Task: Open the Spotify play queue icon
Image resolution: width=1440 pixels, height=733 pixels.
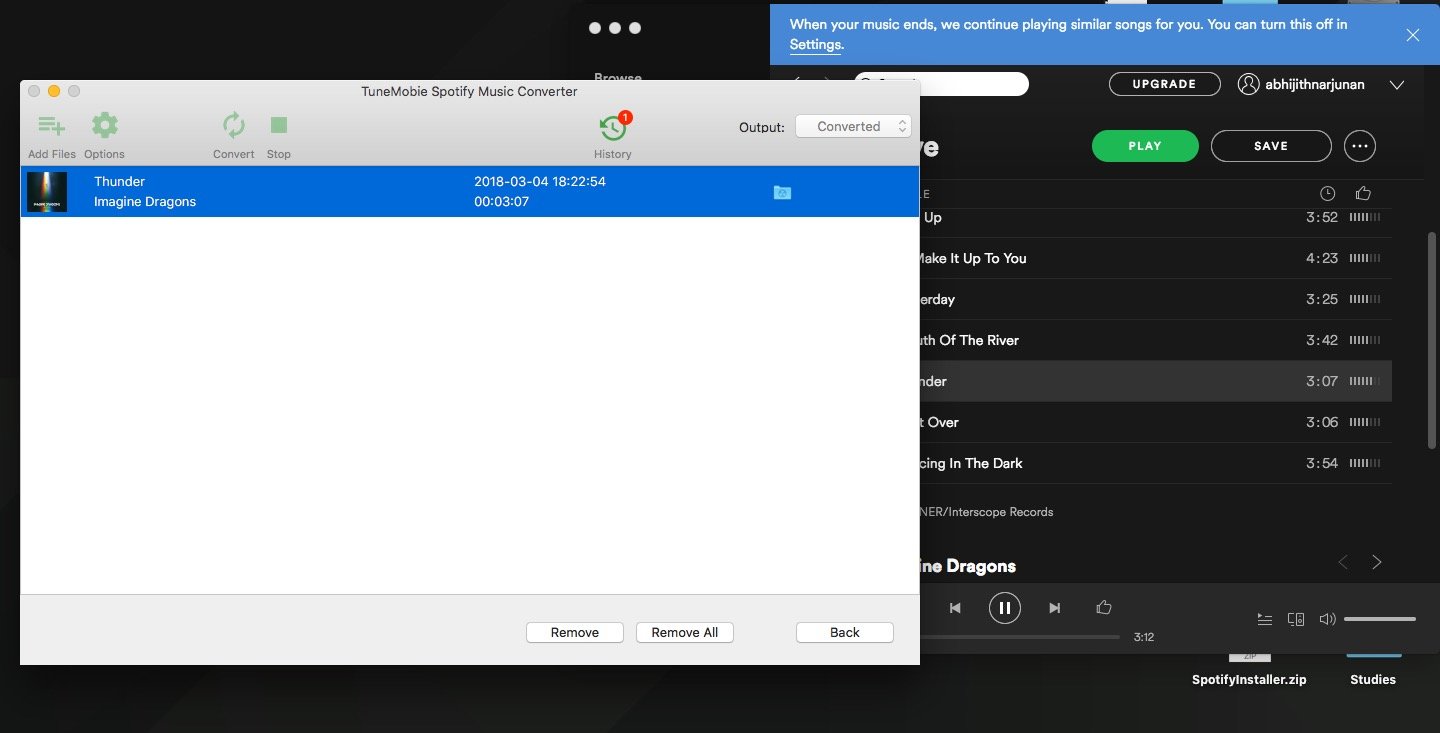Action: [x=1265, y=619]
